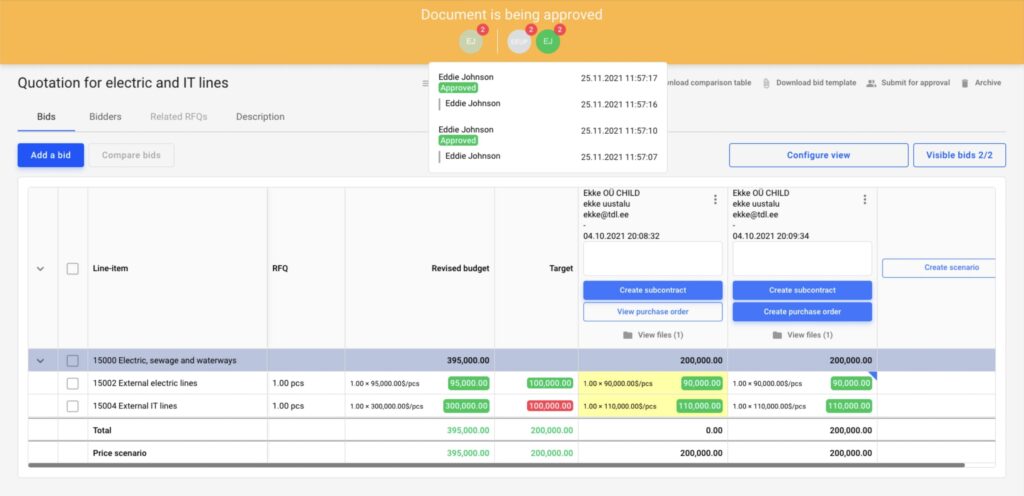Check the 15004 External IT lines checkbox
This screenshot has width=1024, height=496.
[x=72, y=406]
